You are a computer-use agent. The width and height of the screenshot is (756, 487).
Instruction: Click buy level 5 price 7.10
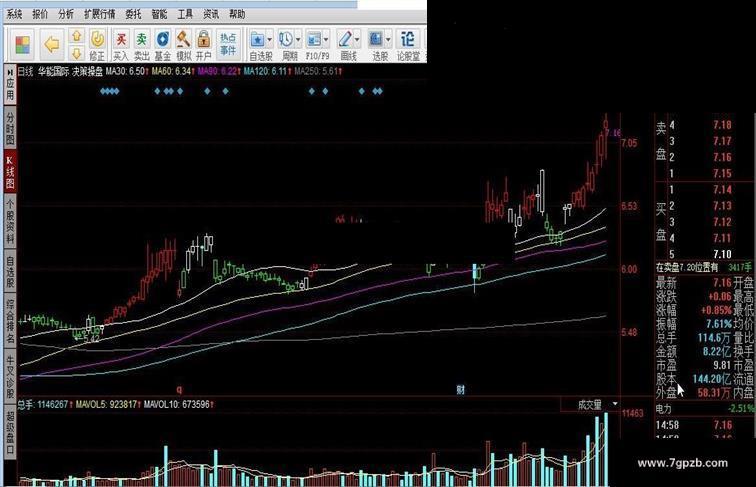click(x=722, y=254)
